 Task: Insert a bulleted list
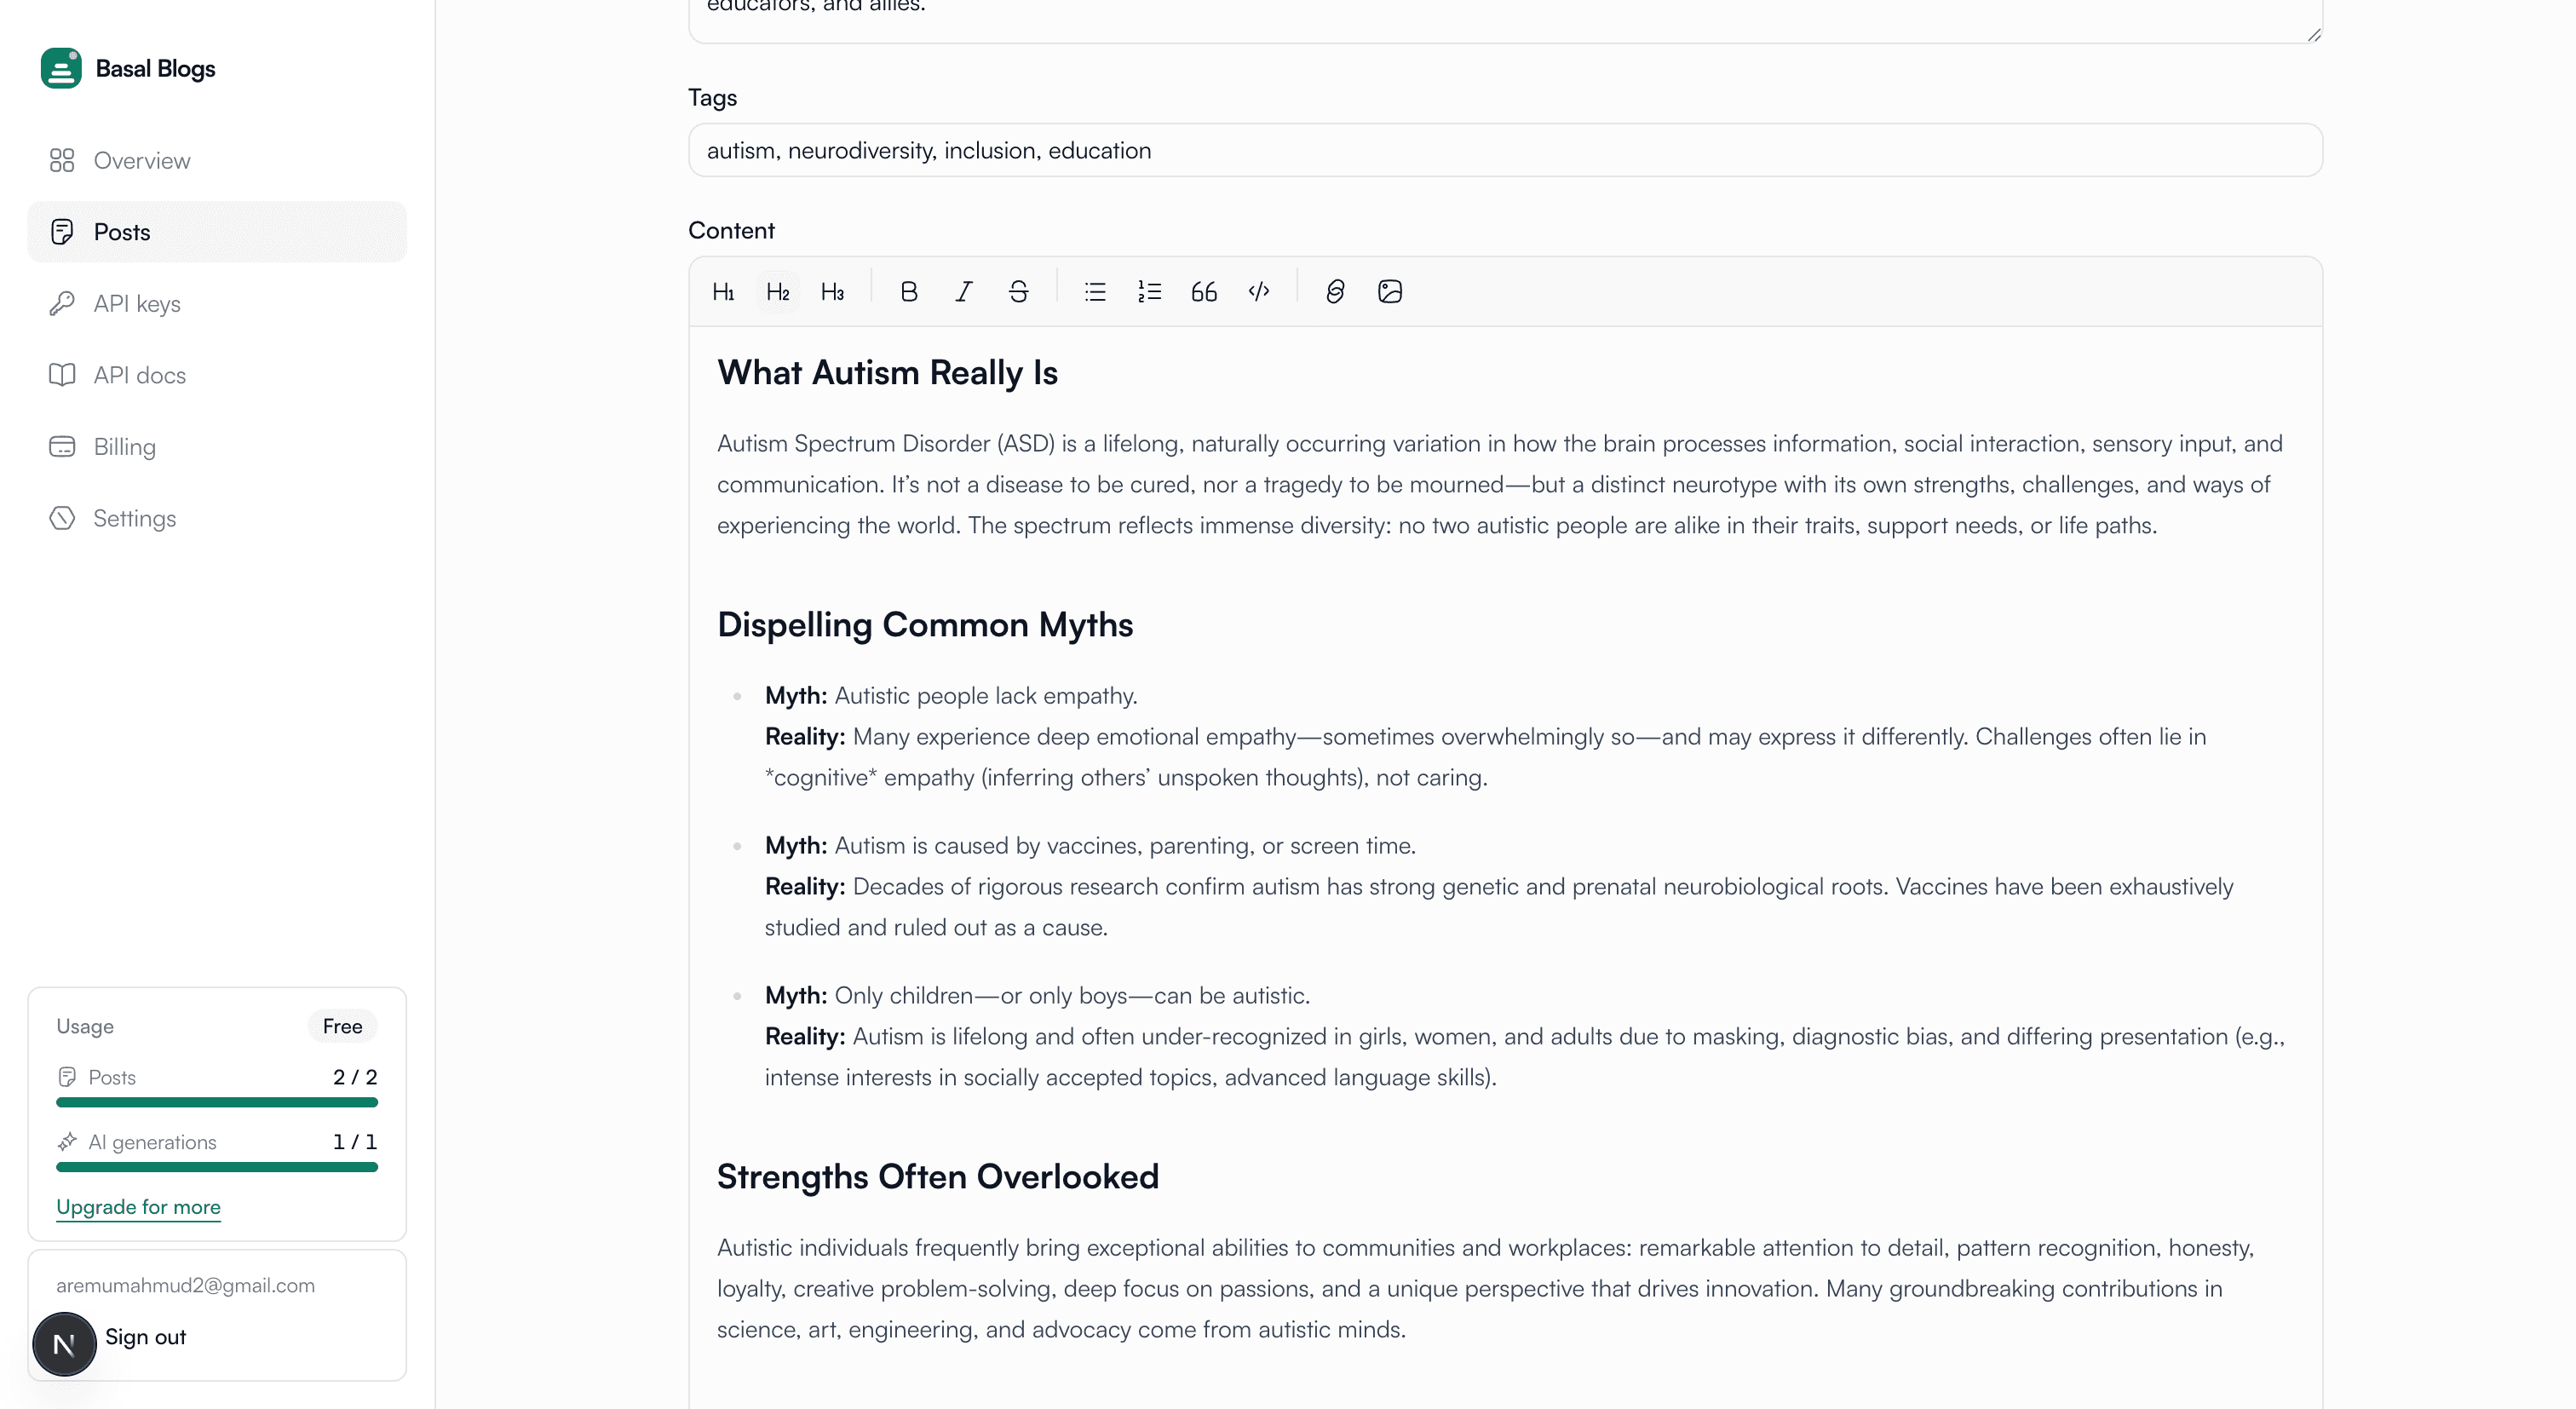click(1094, 291)
